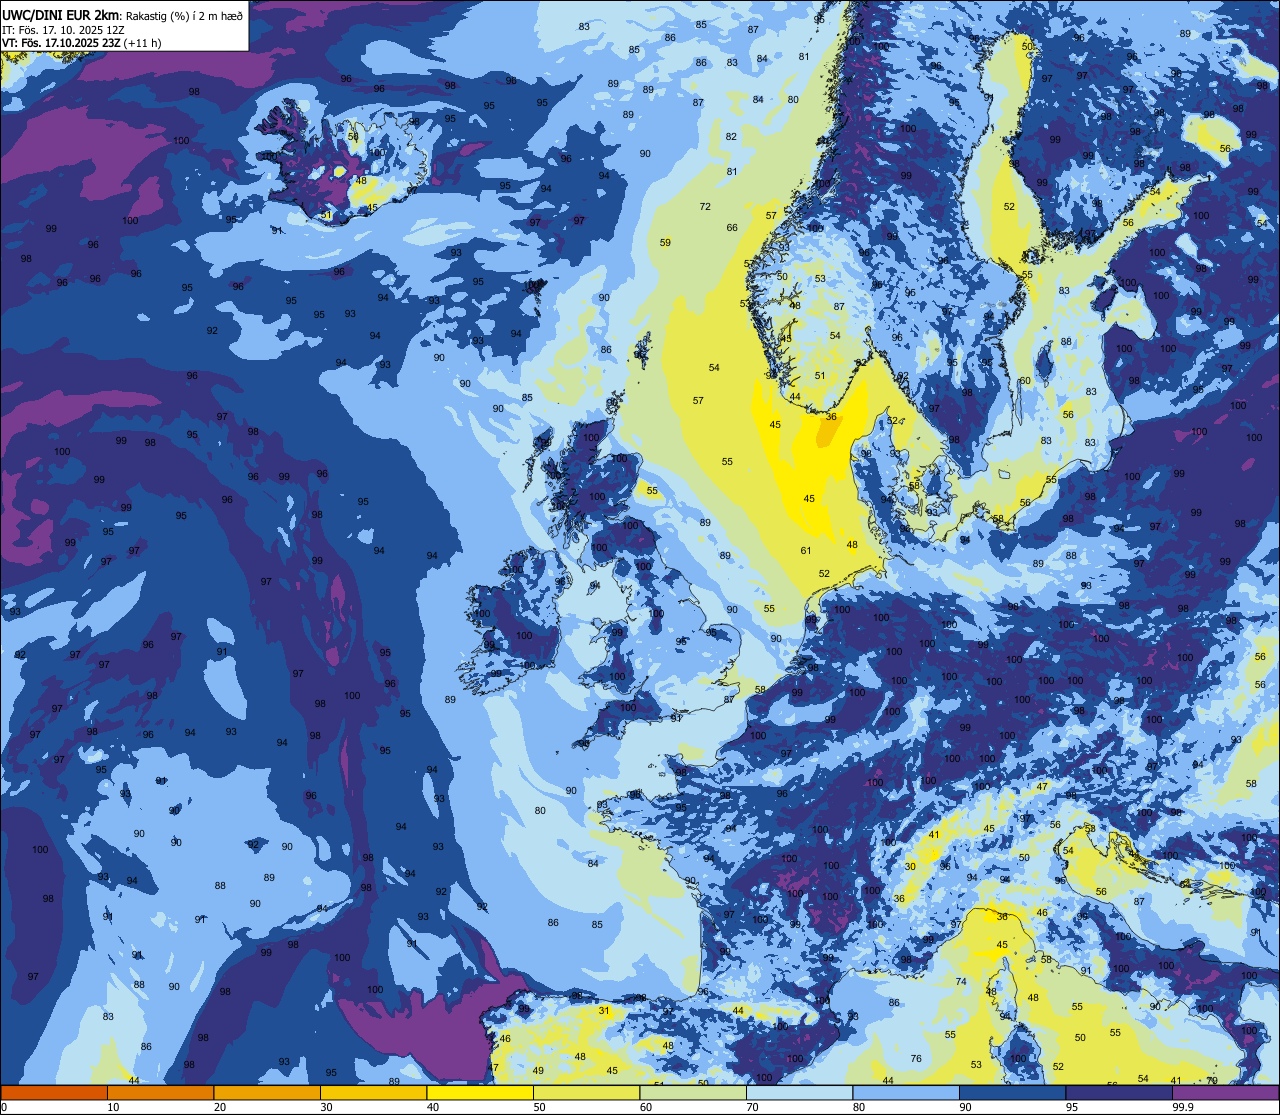Click the '74' humidity value on the map
The image size is (1280, 1115).
coord(961,982)
